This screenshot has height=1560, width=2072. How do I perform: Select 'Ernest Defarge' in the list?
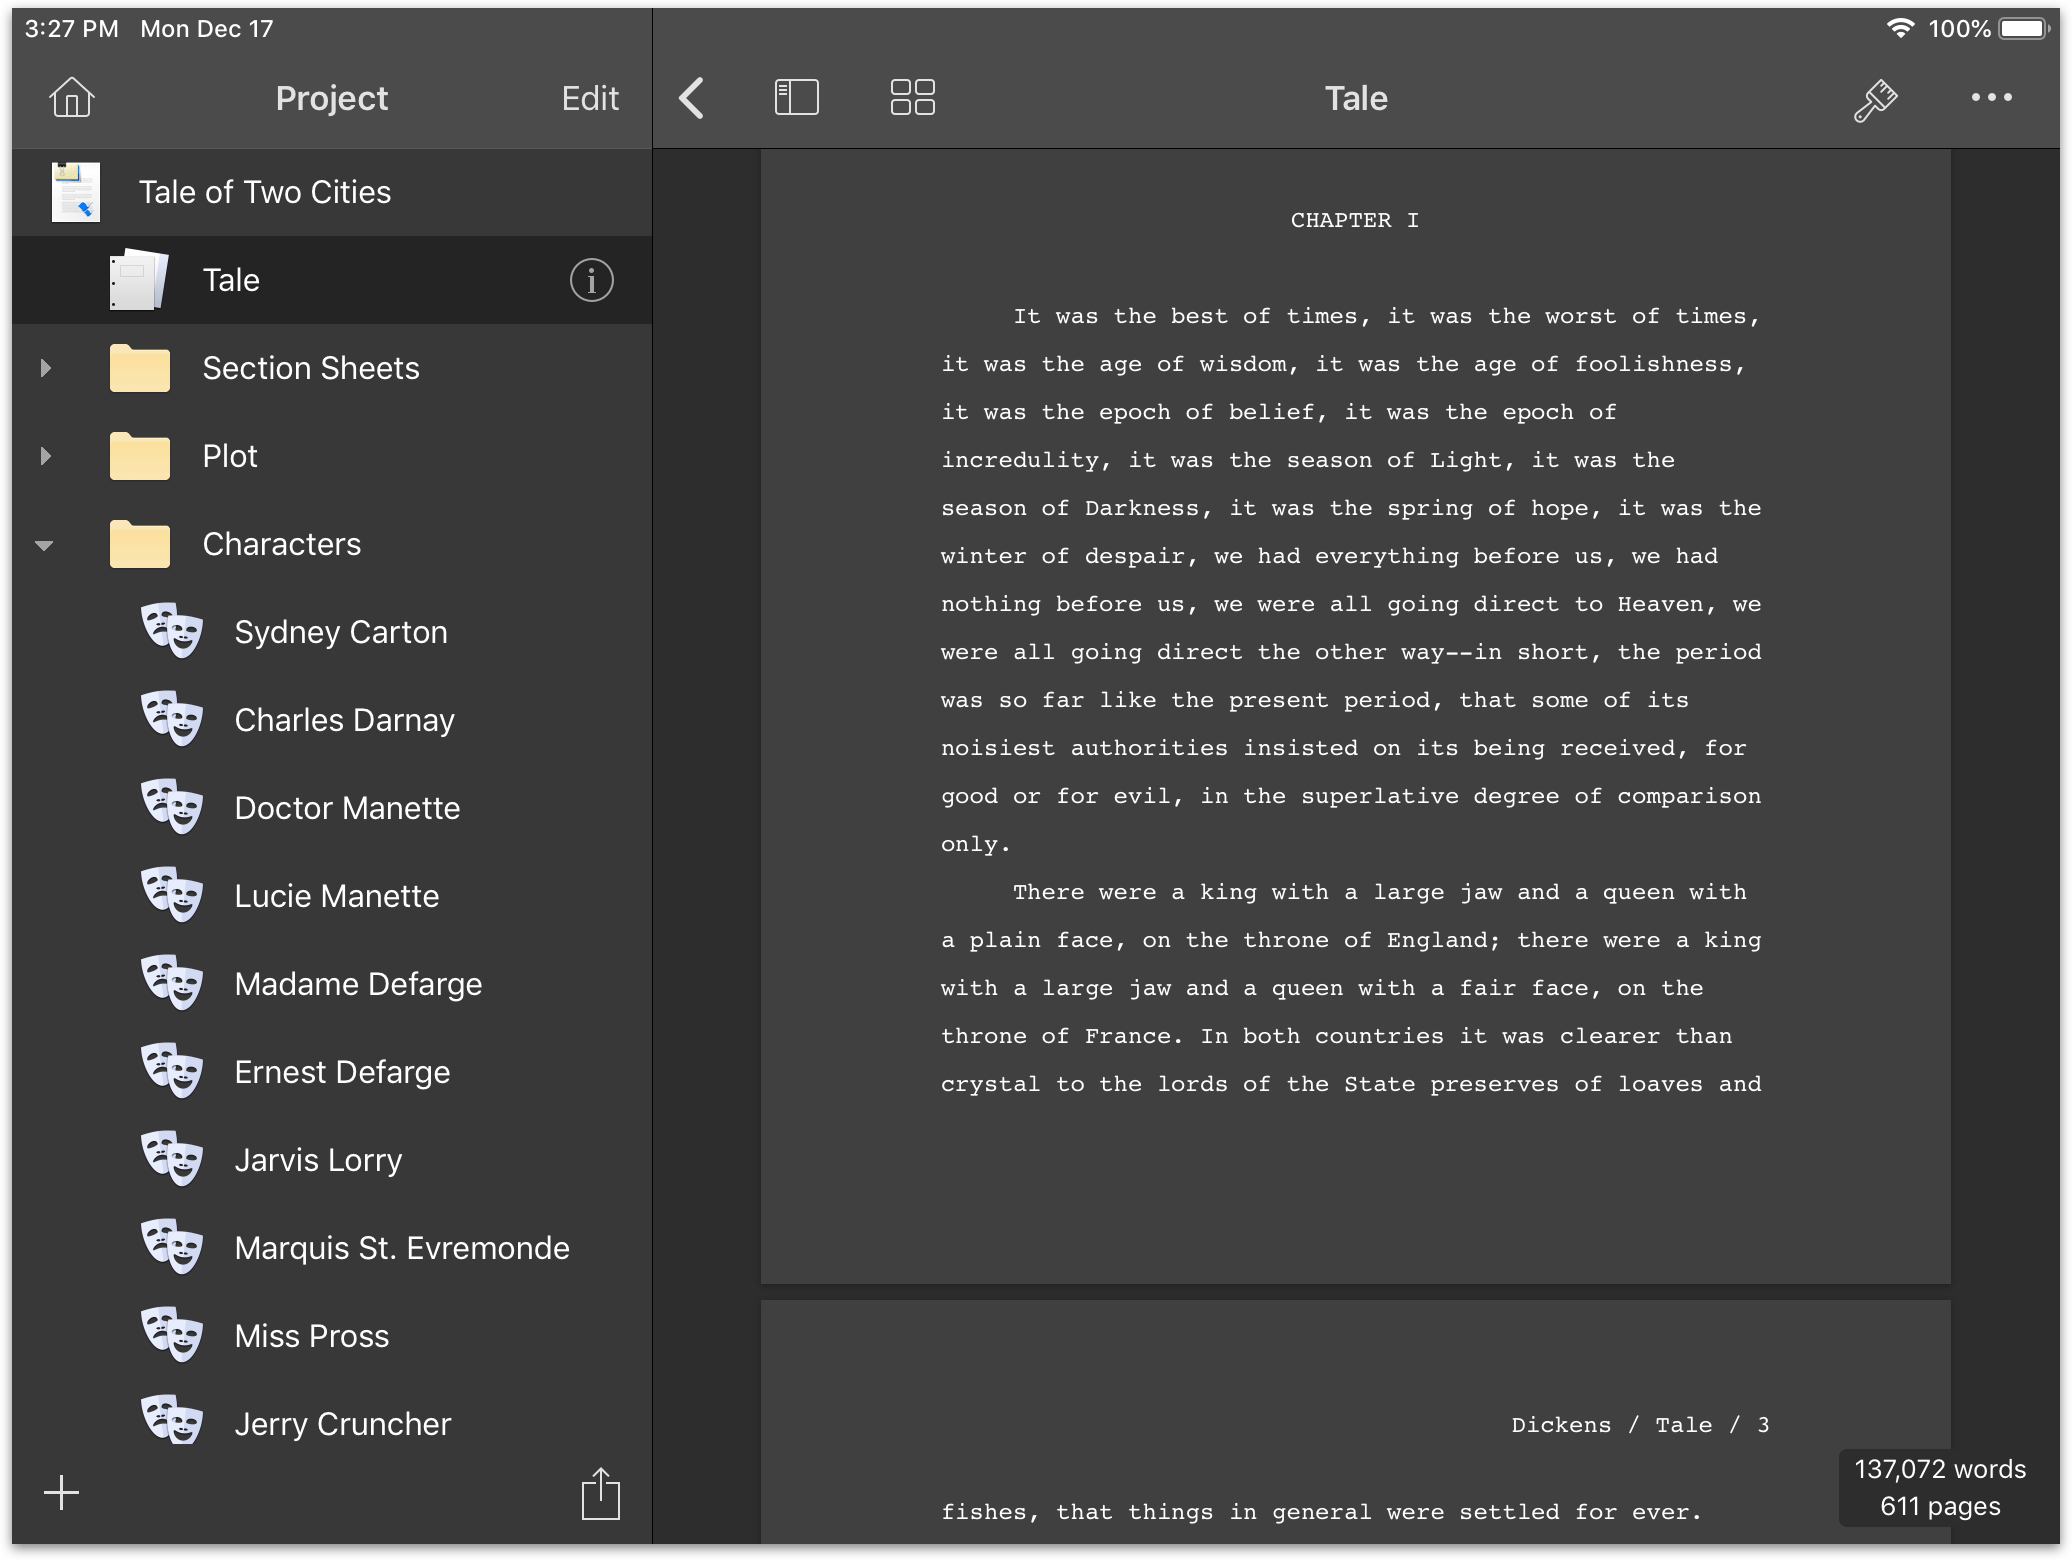342,1072
